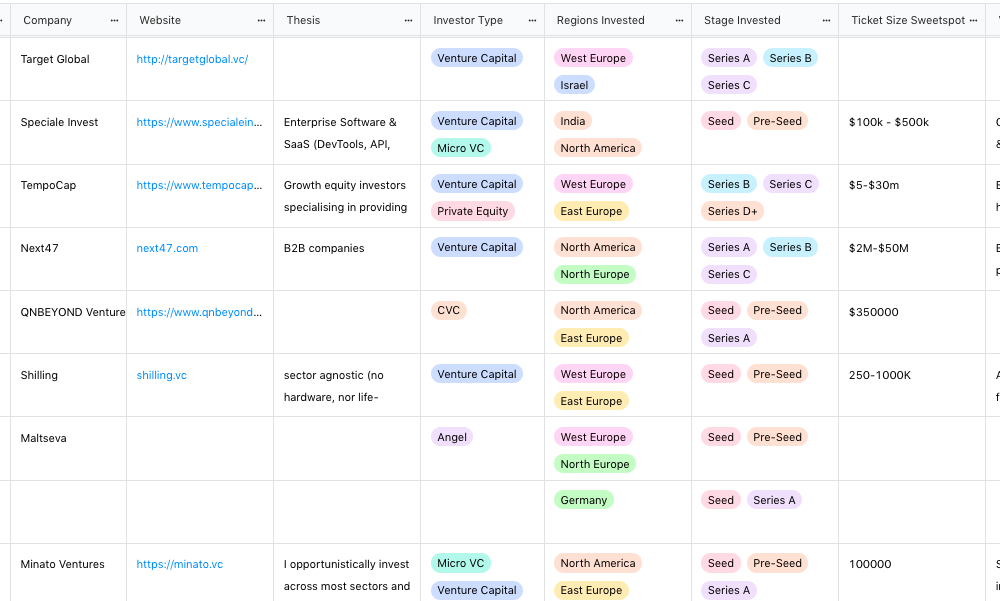Click the Shilling company name

(39, 375)
